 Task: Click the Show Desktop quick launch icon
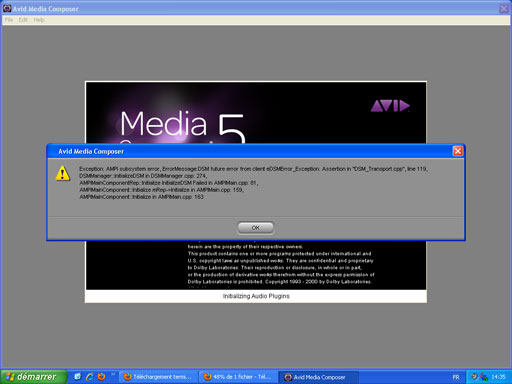78,377
